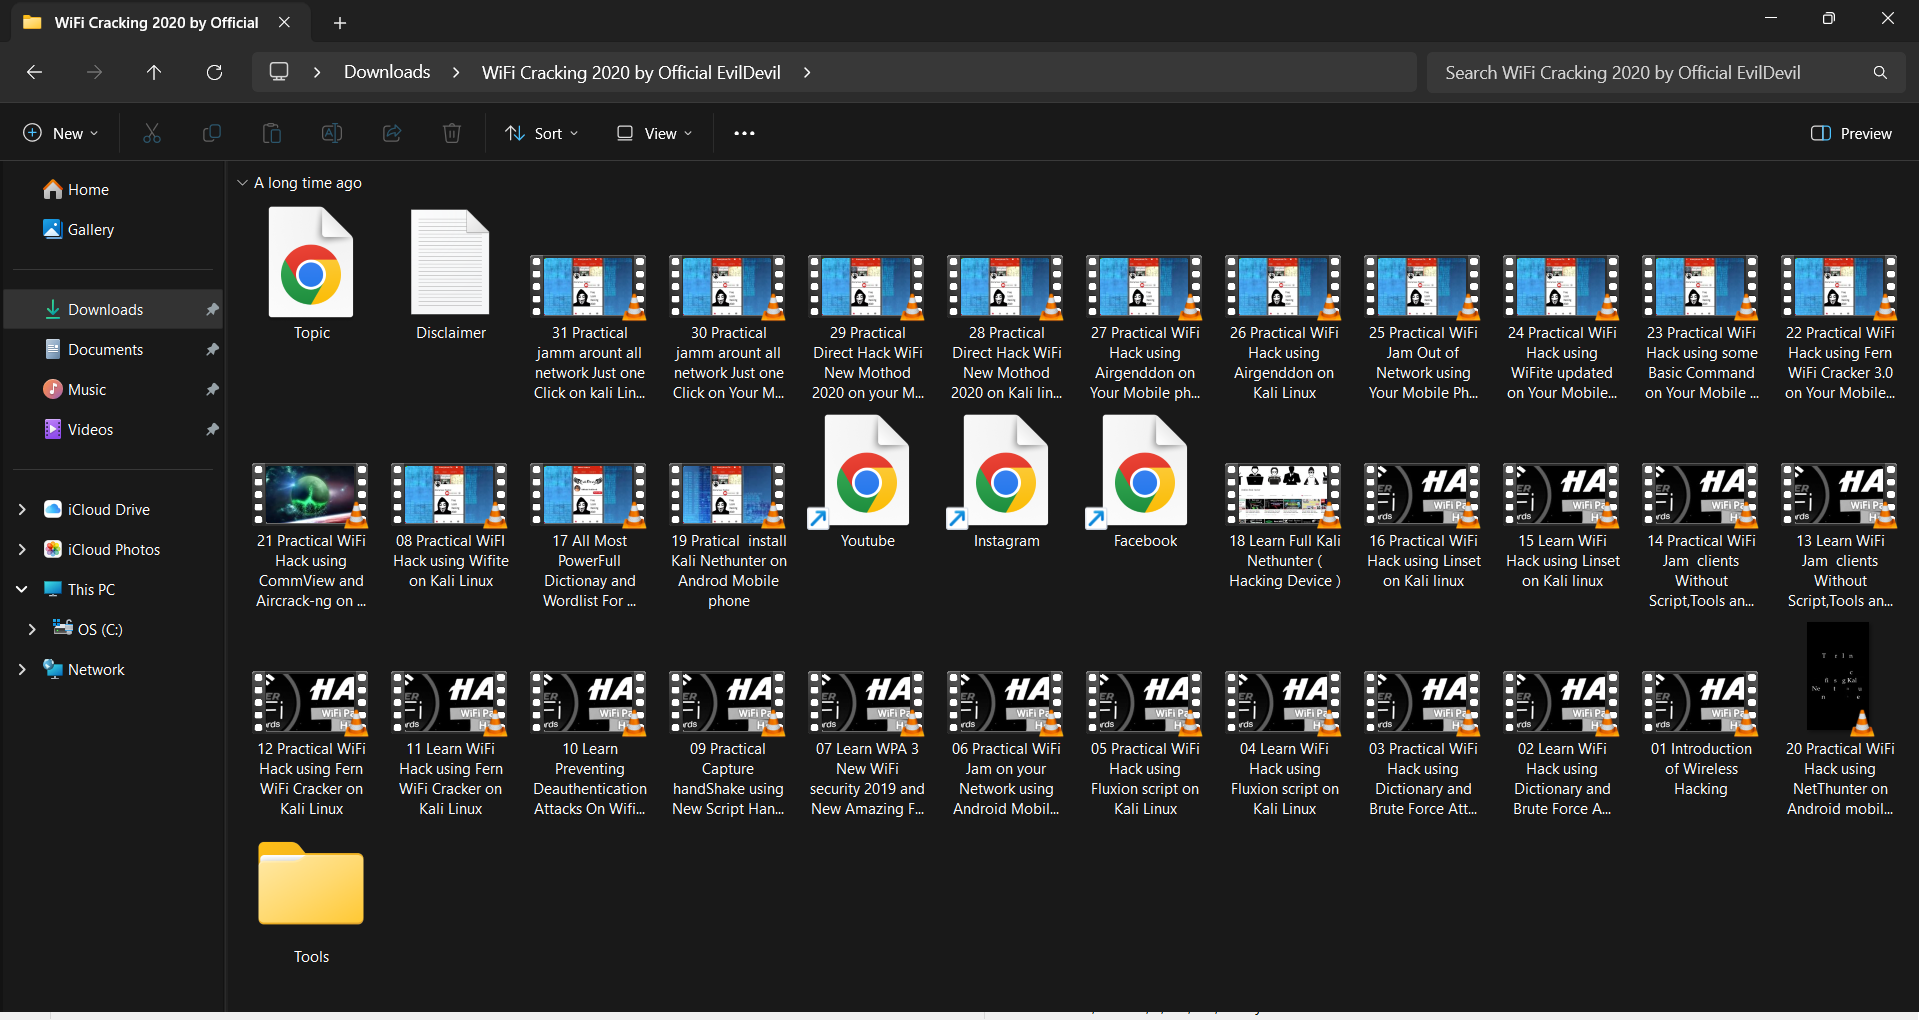Click the search magnifier icon
Viewport: 1919px width, 1020px height.
1880,72
